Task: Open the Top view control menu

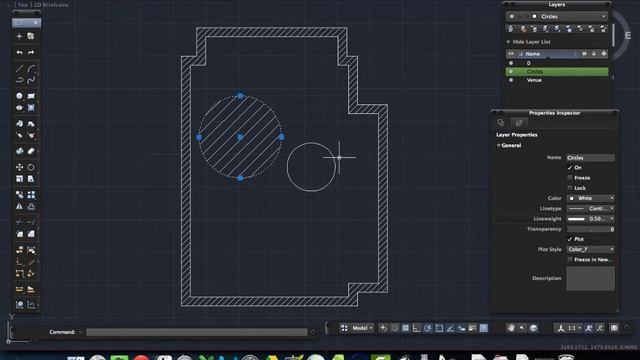Action: click(22, 5)
